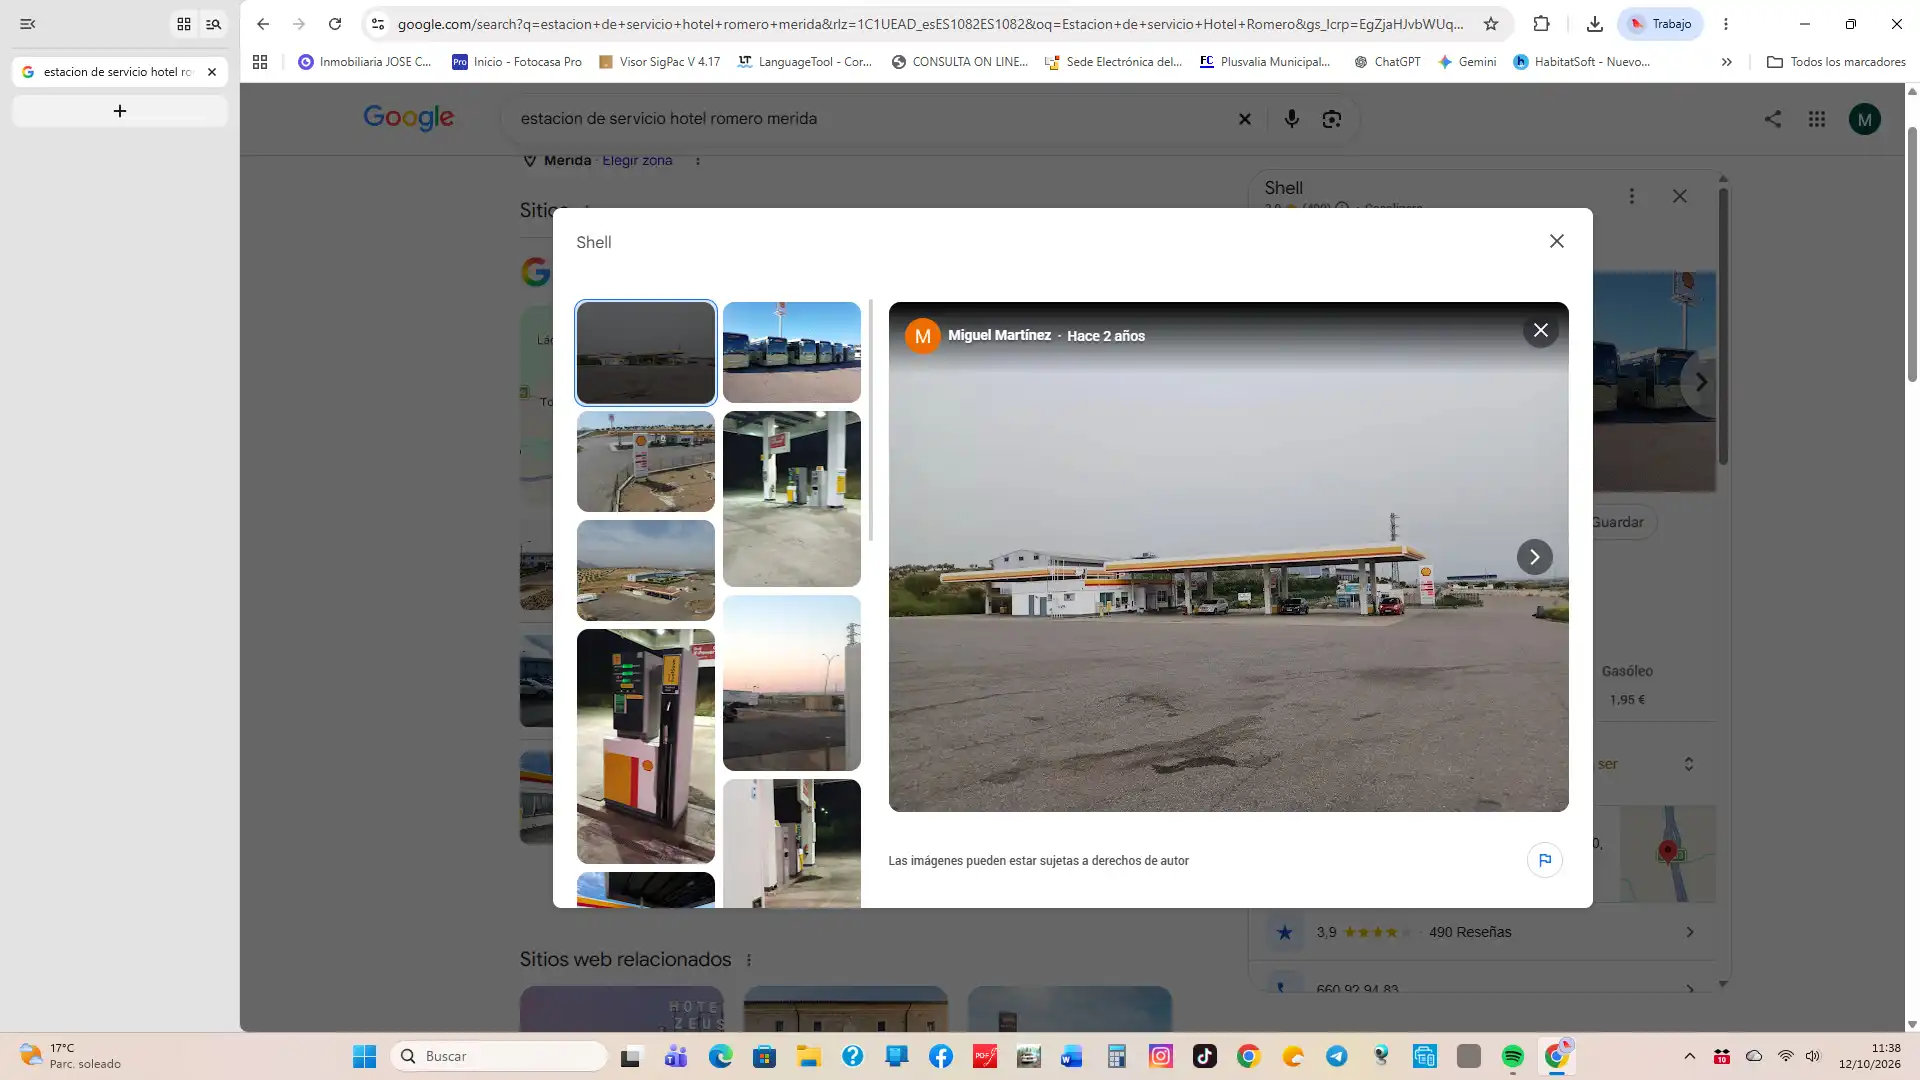Open the Chrome downloads panel
Image resolution: width=1920 pixels, height=1080 pixels.
[x=1595, y=24]
